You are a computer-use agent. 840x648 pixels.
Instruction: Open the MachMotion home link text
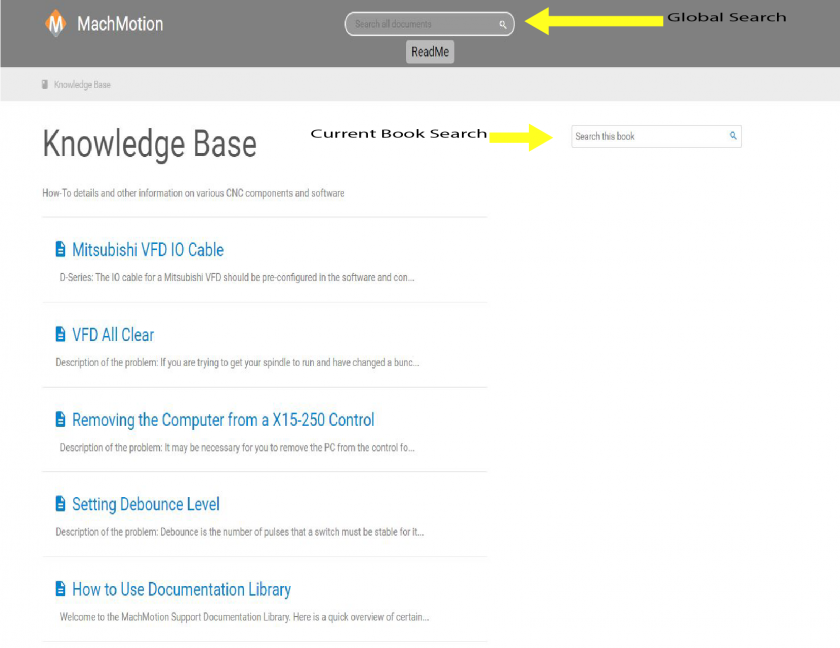click(x=120, y=24)
